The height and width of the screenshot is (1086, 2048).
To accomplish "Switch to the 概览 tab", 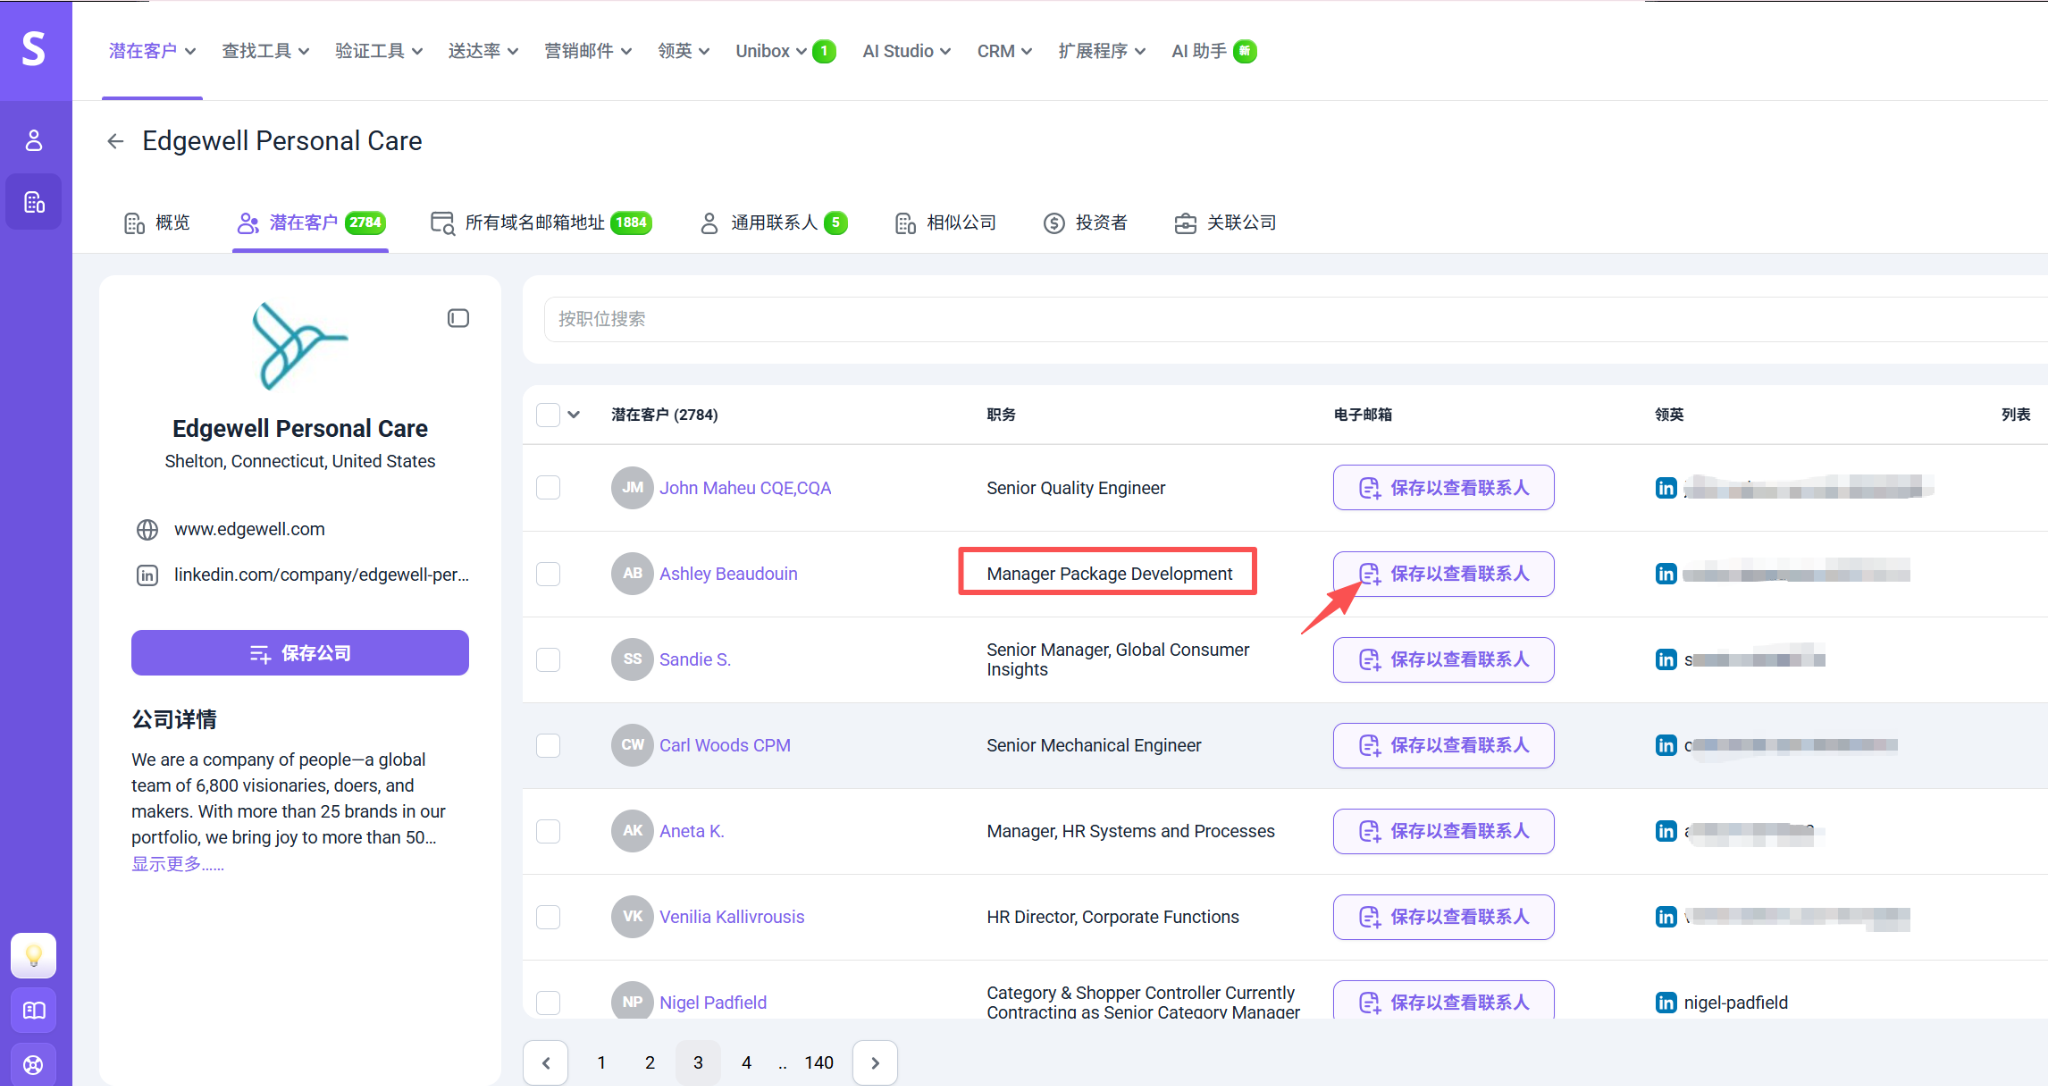I will point(157,223).
